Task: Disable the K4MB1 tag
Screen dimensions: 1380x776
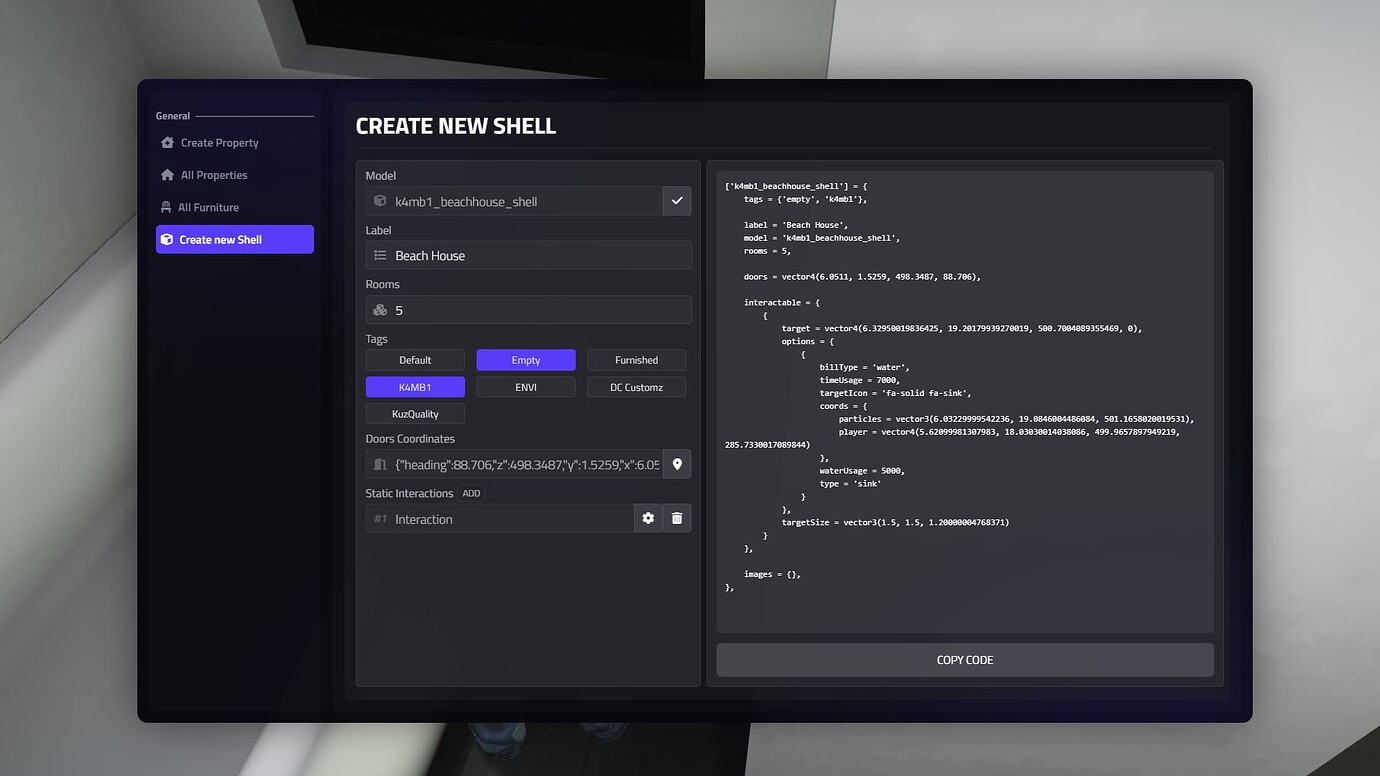Action: point(415,387)
